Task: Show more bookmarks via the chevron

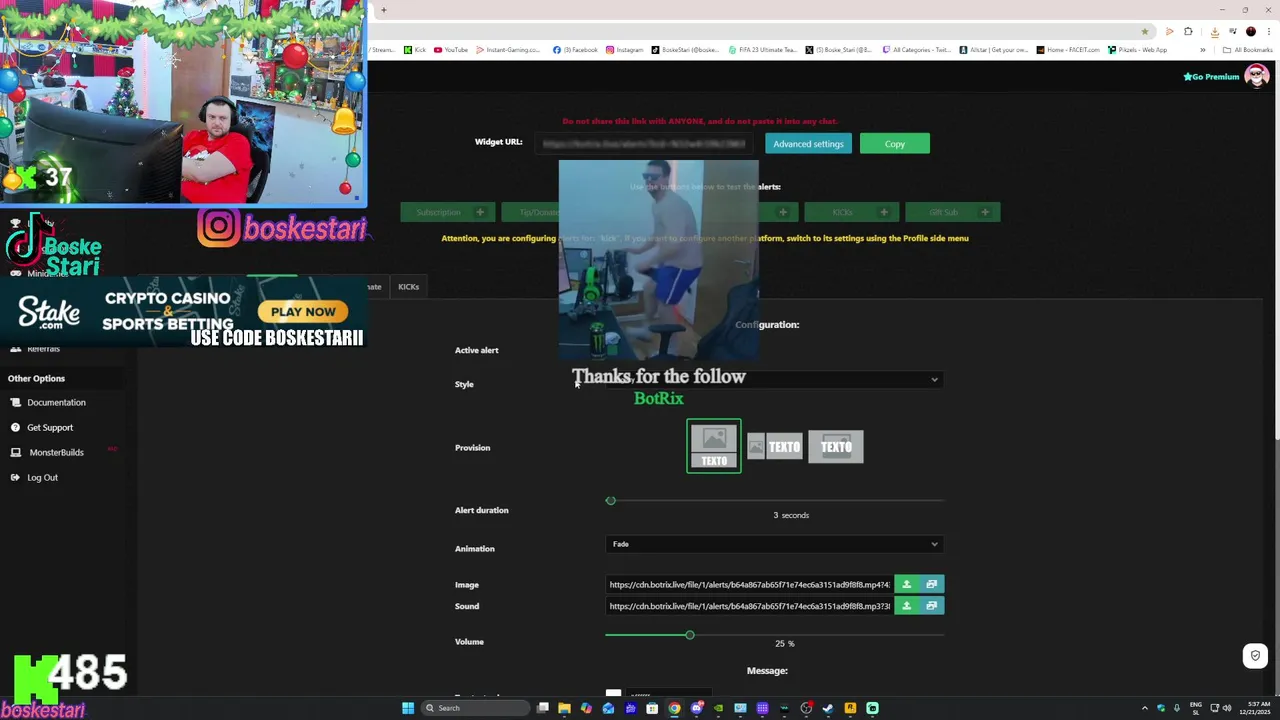Action: tap(1202, 50)
